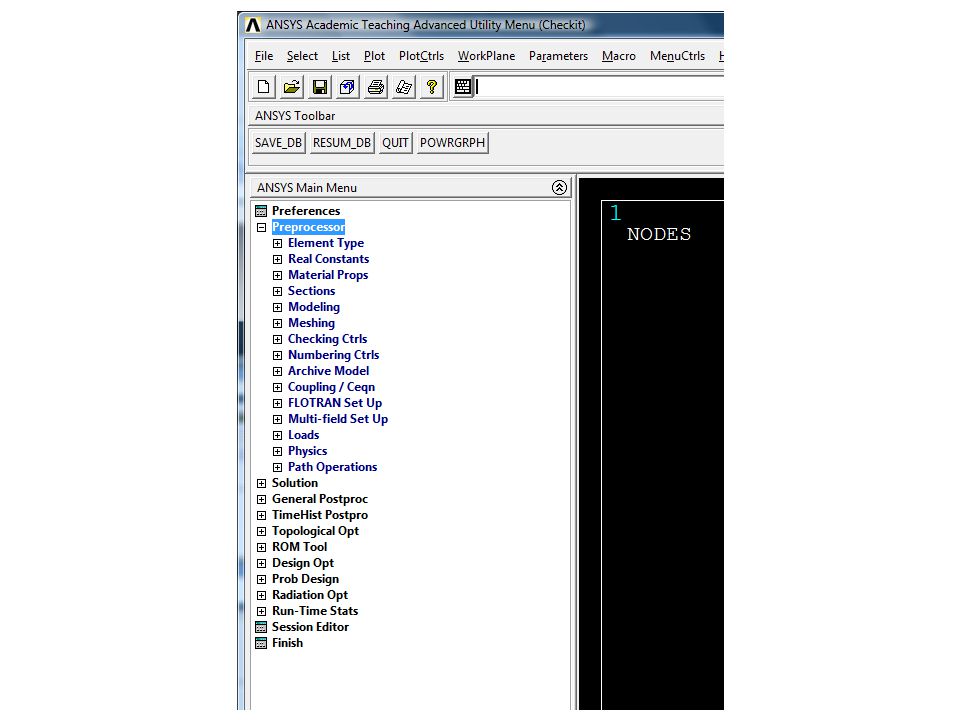Click the RESUM_DB toolbar button
Screen dimensions: 960x720
click(342, 143)
